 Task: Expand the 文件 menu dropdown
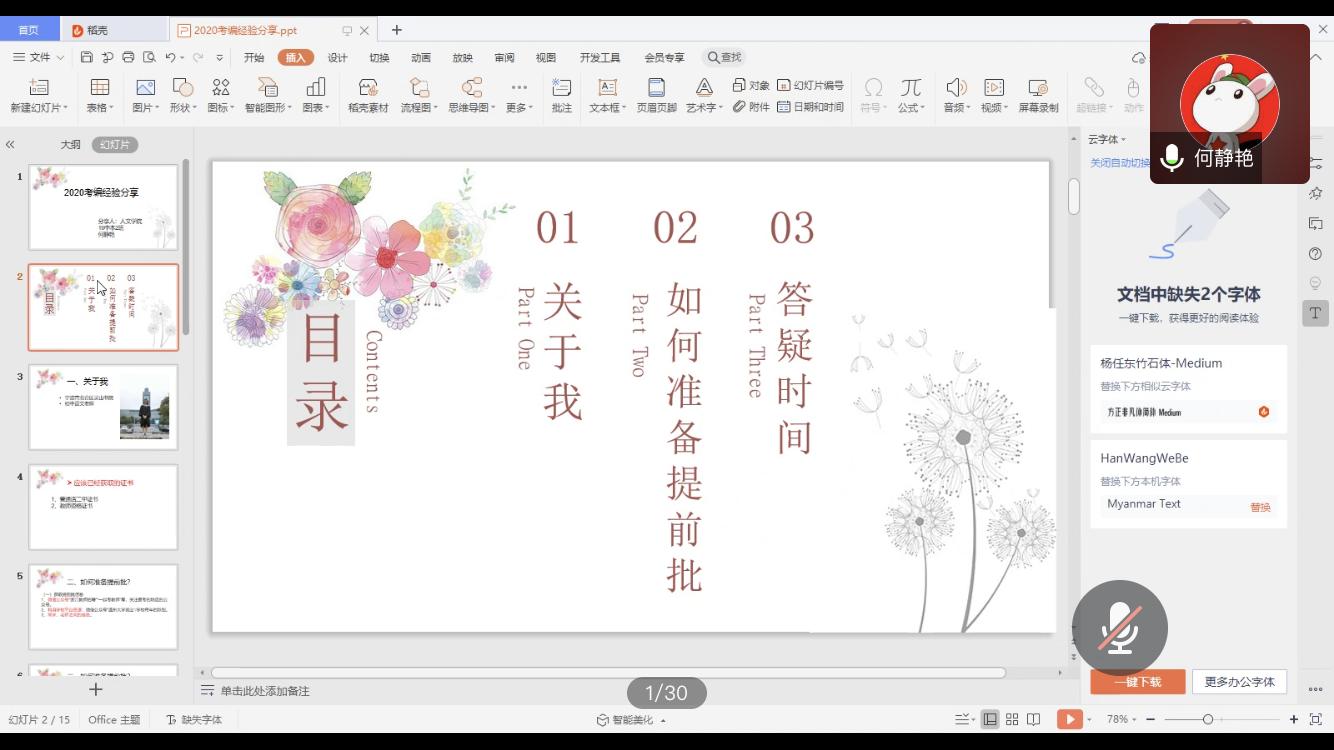39,58
